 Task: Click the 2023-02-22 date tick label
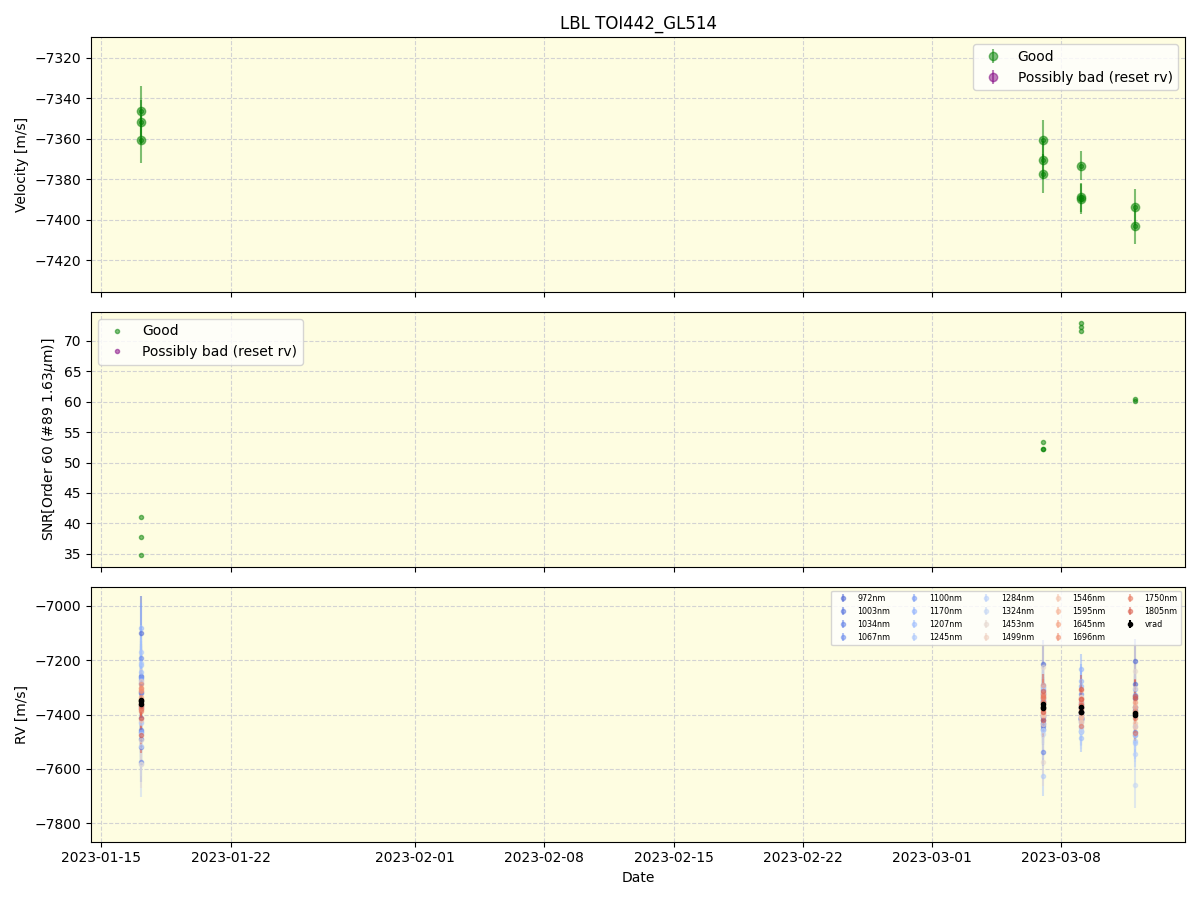pos(803,857)
